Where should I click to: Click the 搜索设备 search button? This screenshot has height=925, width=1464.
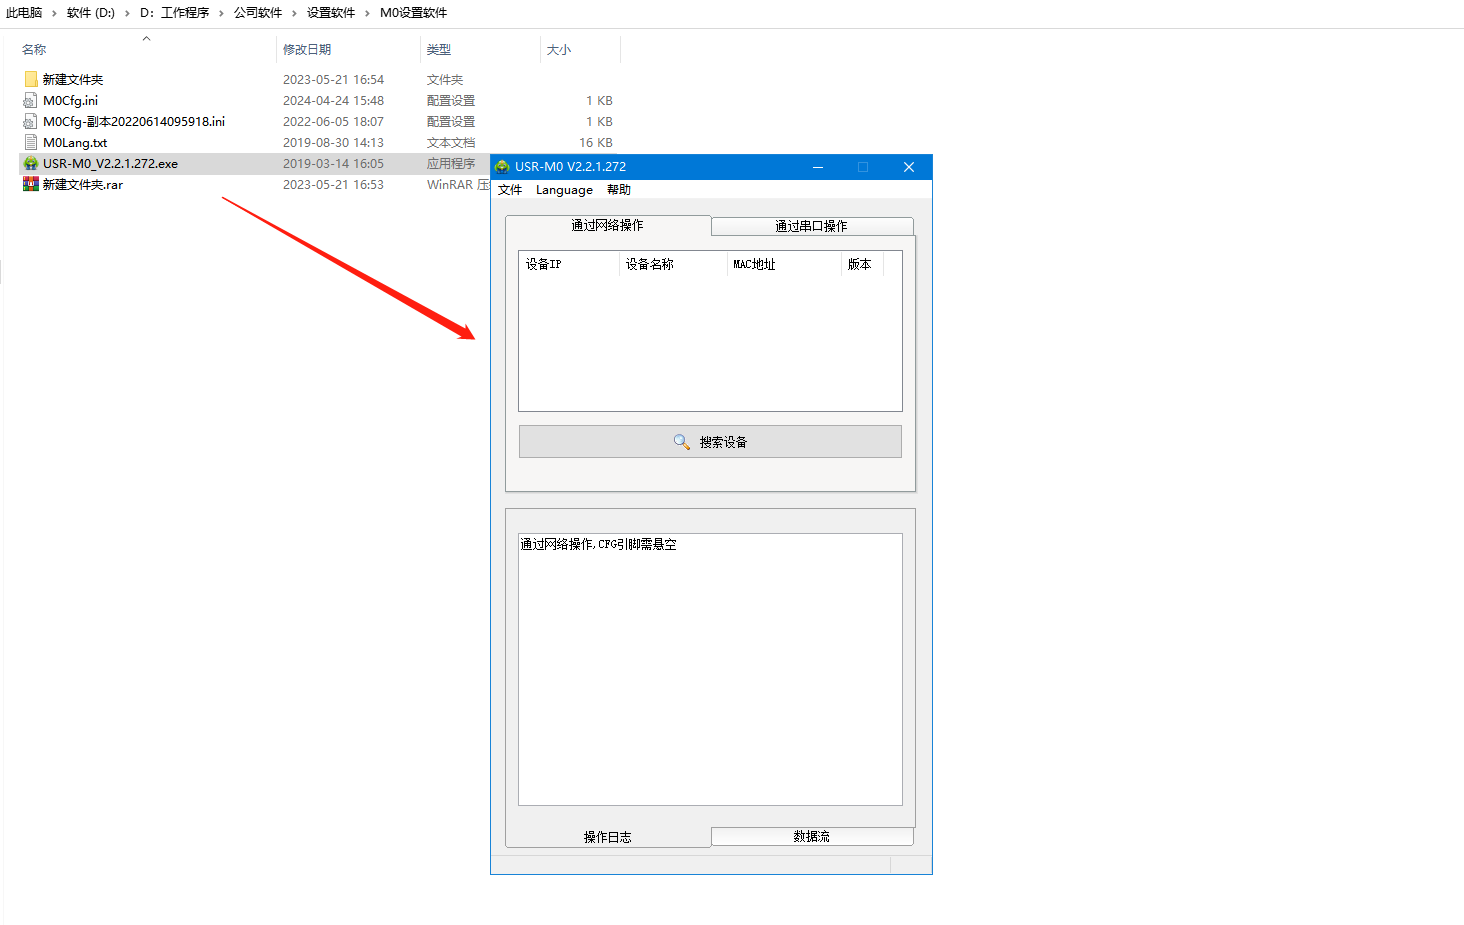pos(710,442)
